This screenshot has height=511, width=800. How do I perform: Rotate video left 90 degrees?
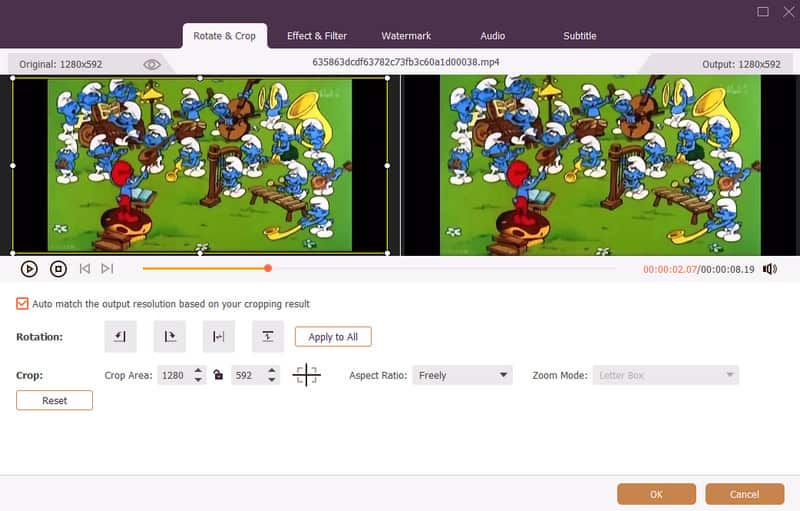pyautogui.click(x=120, y=337)
